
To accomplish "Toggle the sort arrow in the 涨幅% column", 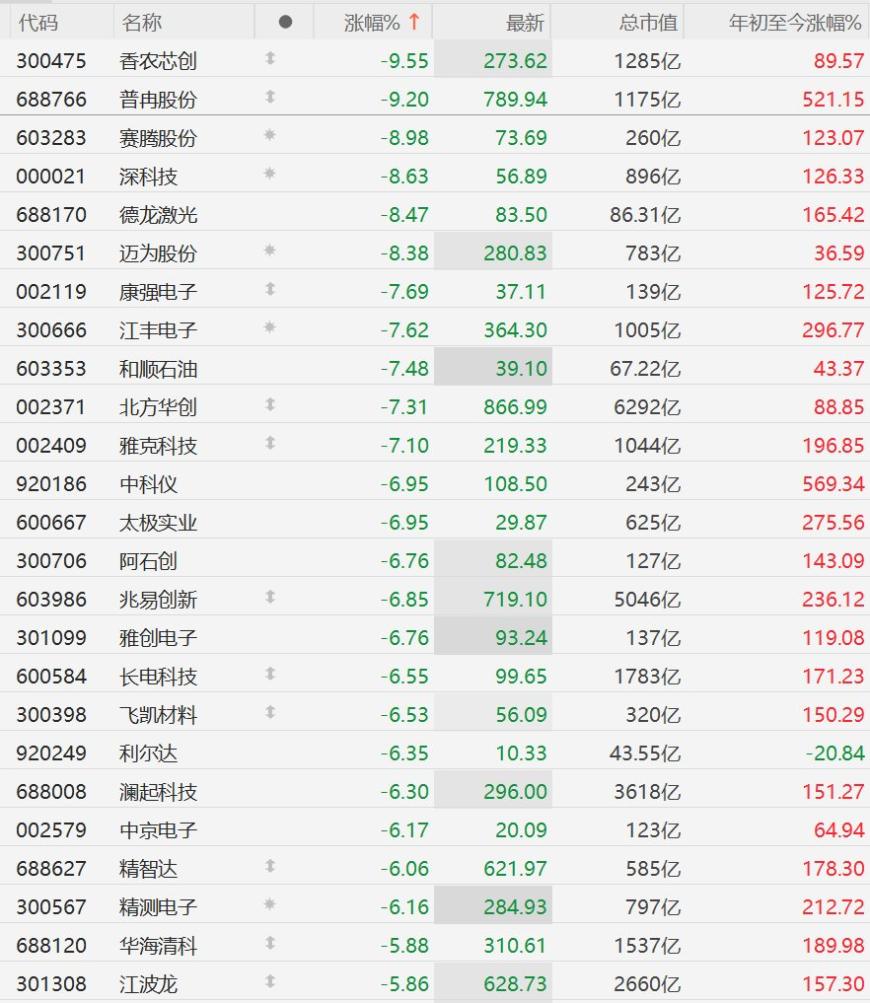I will point(414,22).
